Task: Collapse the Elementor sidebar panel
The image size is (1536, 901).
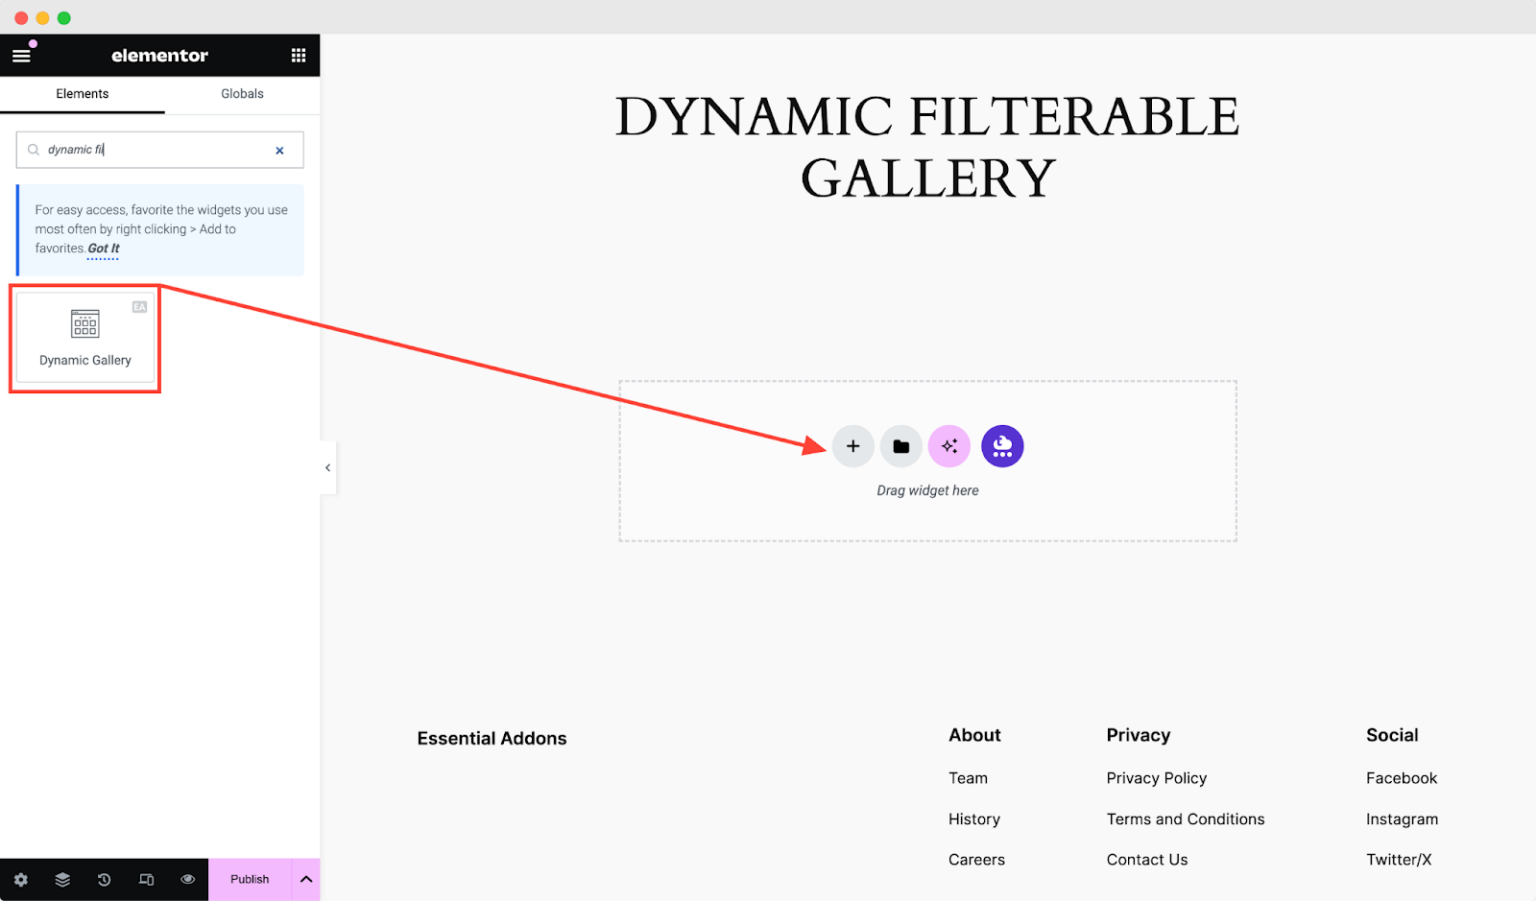Action: pyautogui.click(x=328, y=467)
